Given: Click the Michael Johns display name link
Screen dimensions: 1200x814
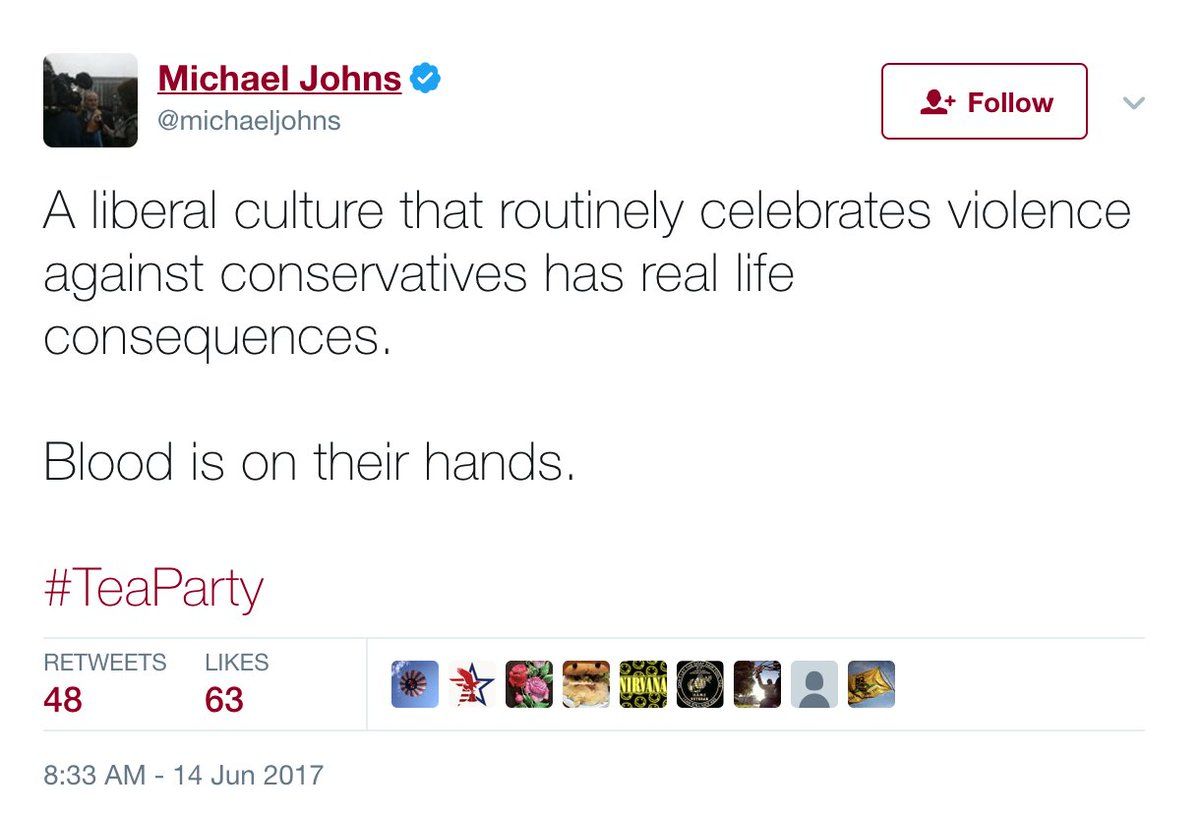Looking at the screenshot, I should tap(279, 79).
